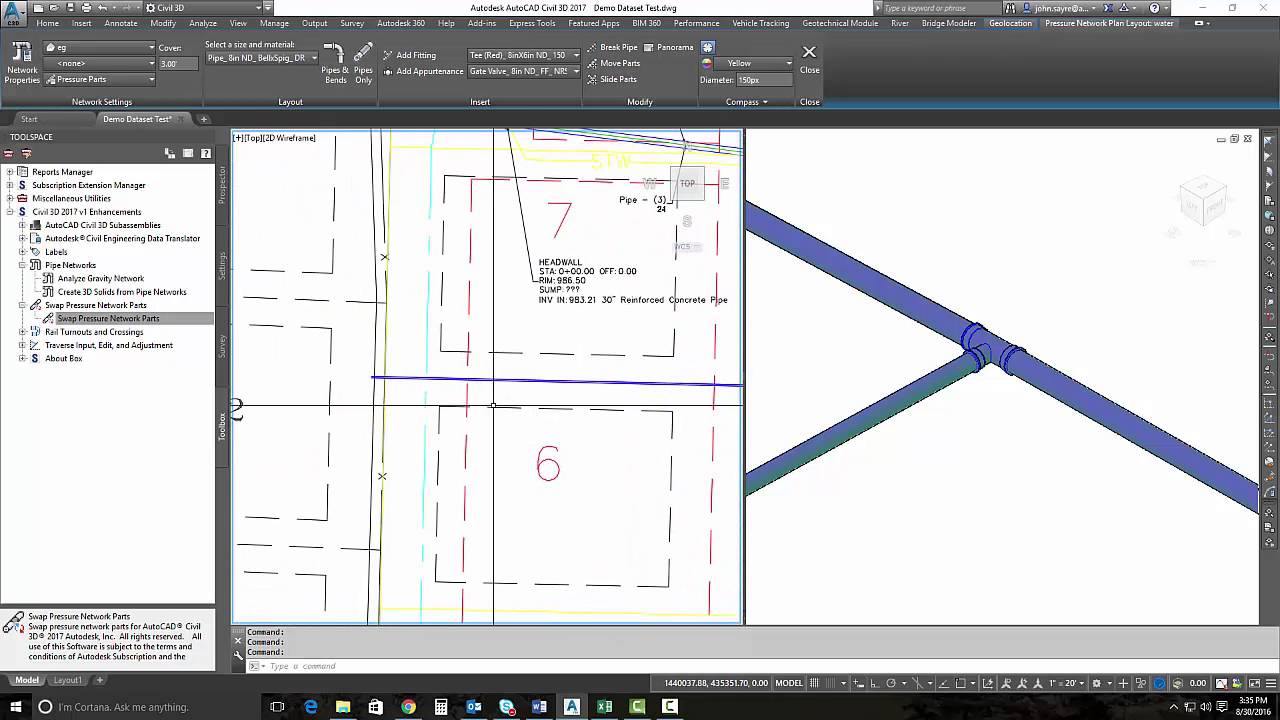Choose the Break Pipe tool
The width and height of the screenshot is (1280, 720).
pyautogui.click(x=612, y=47)
